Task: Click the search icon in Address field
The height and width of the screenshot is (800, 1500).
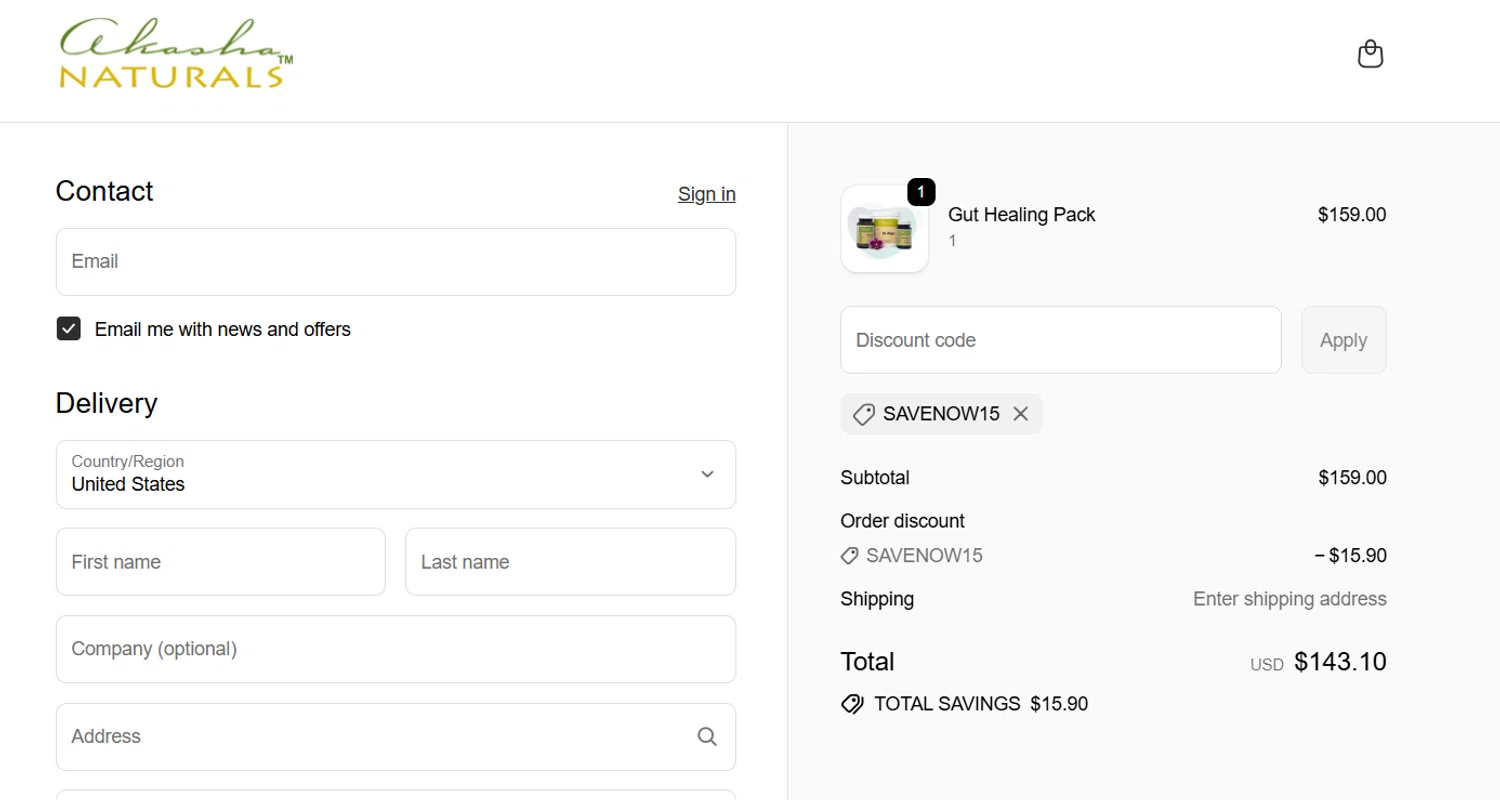Action: [707, 737]
